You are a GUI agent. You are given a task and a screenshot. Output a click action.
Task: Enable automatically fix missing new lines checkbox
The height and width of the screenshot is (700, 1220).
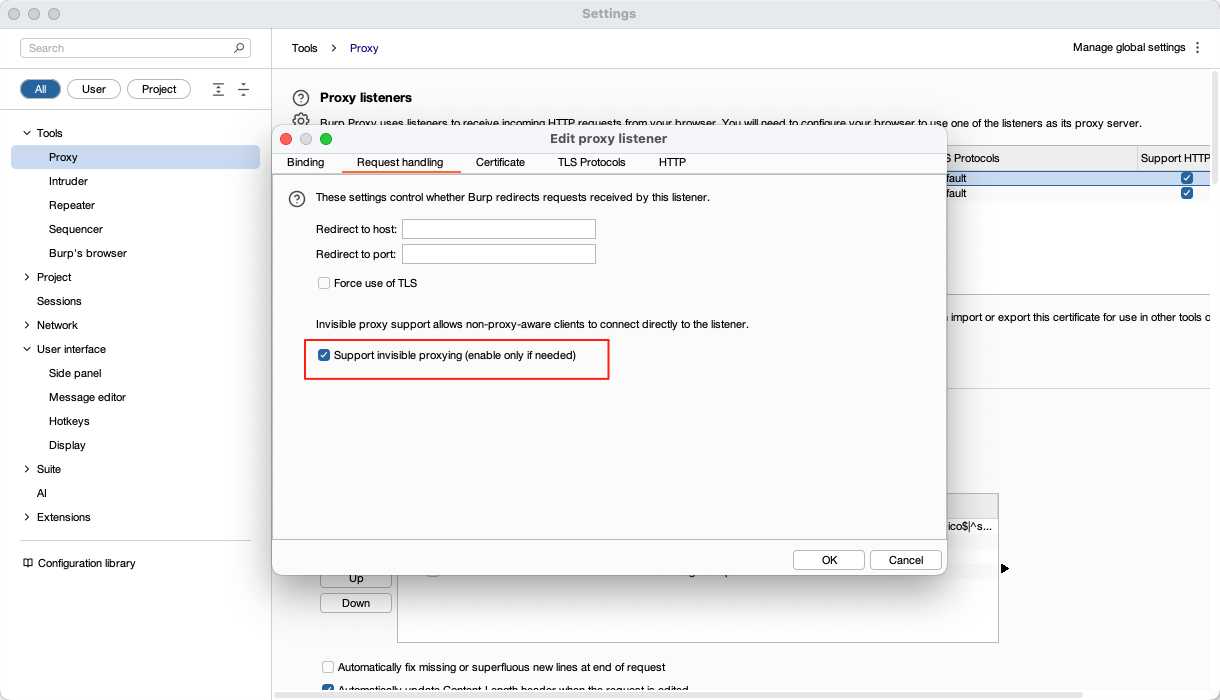click(328, 667)
